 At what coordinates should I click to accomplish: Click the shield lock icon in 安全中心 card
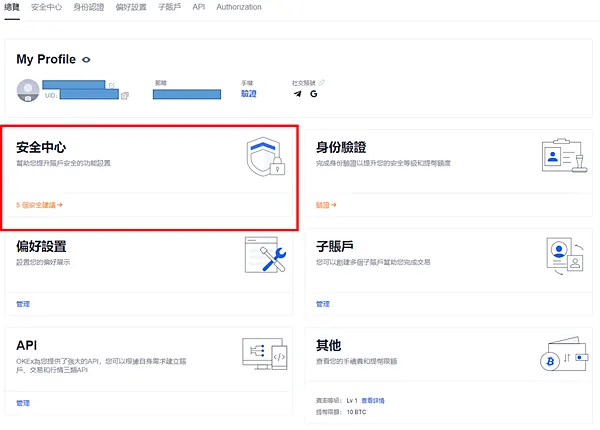pos(266,156)
